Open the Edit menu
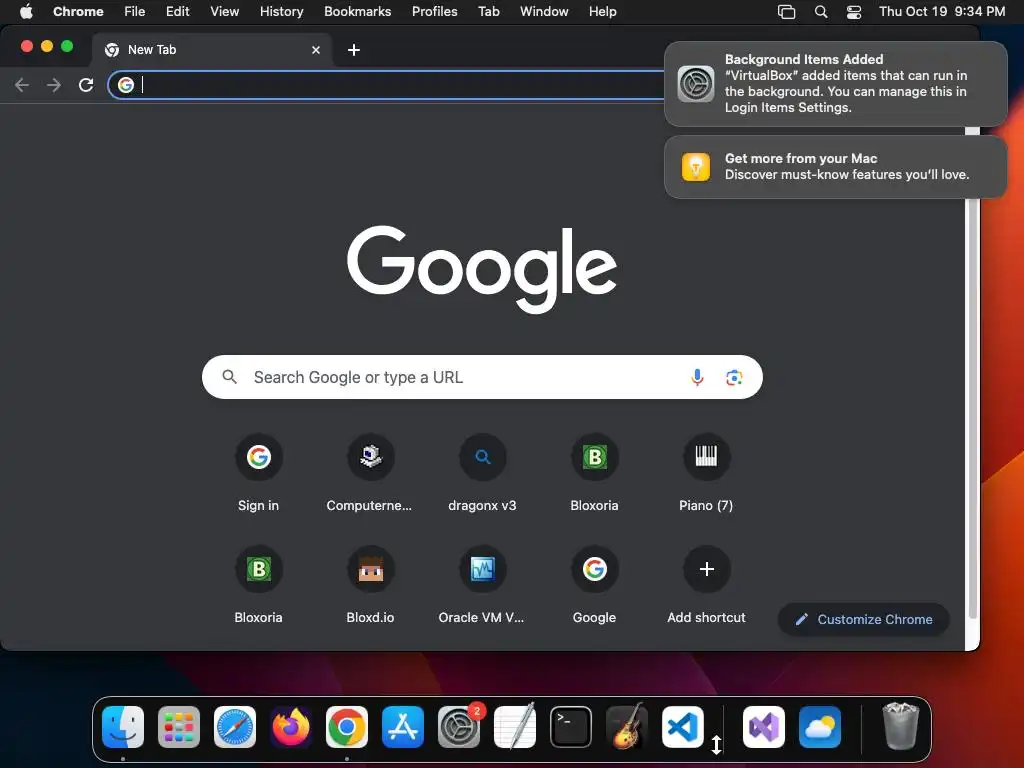1024x768 pixels. coord(178,12)
